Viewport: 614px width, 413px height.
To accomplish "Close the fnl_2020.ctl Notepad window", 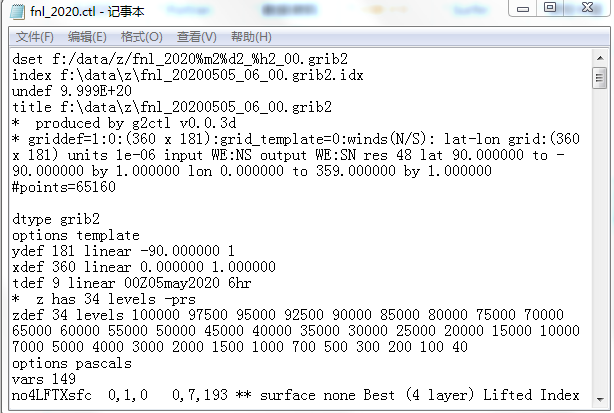I will (x=586, y=8).
